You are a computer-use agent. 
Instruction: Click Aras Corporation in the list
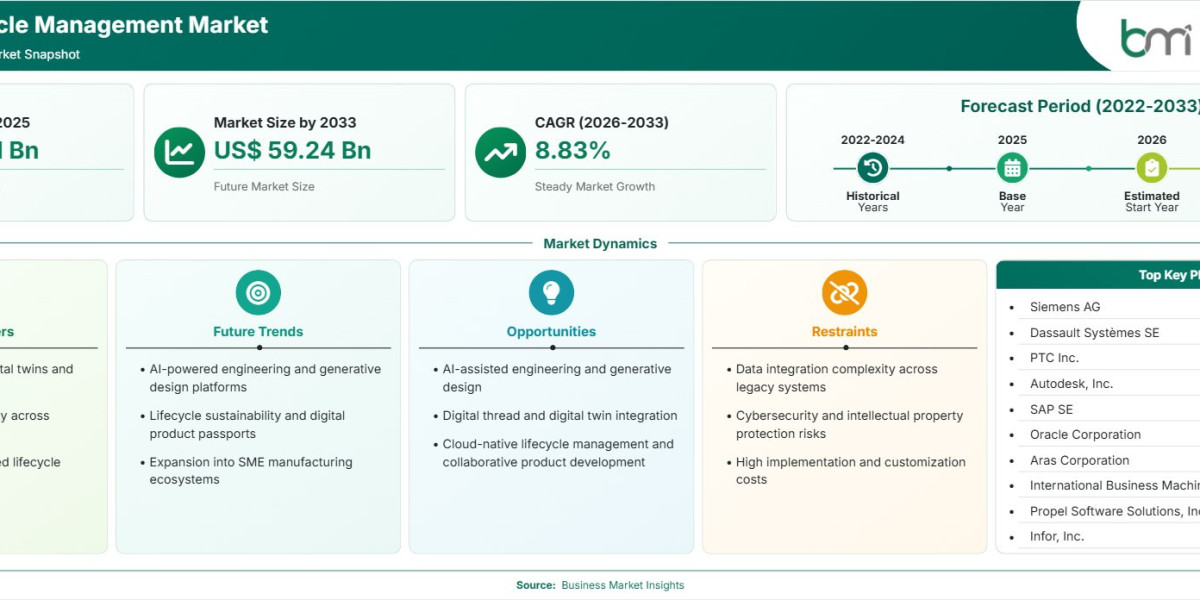(1080, 461)
